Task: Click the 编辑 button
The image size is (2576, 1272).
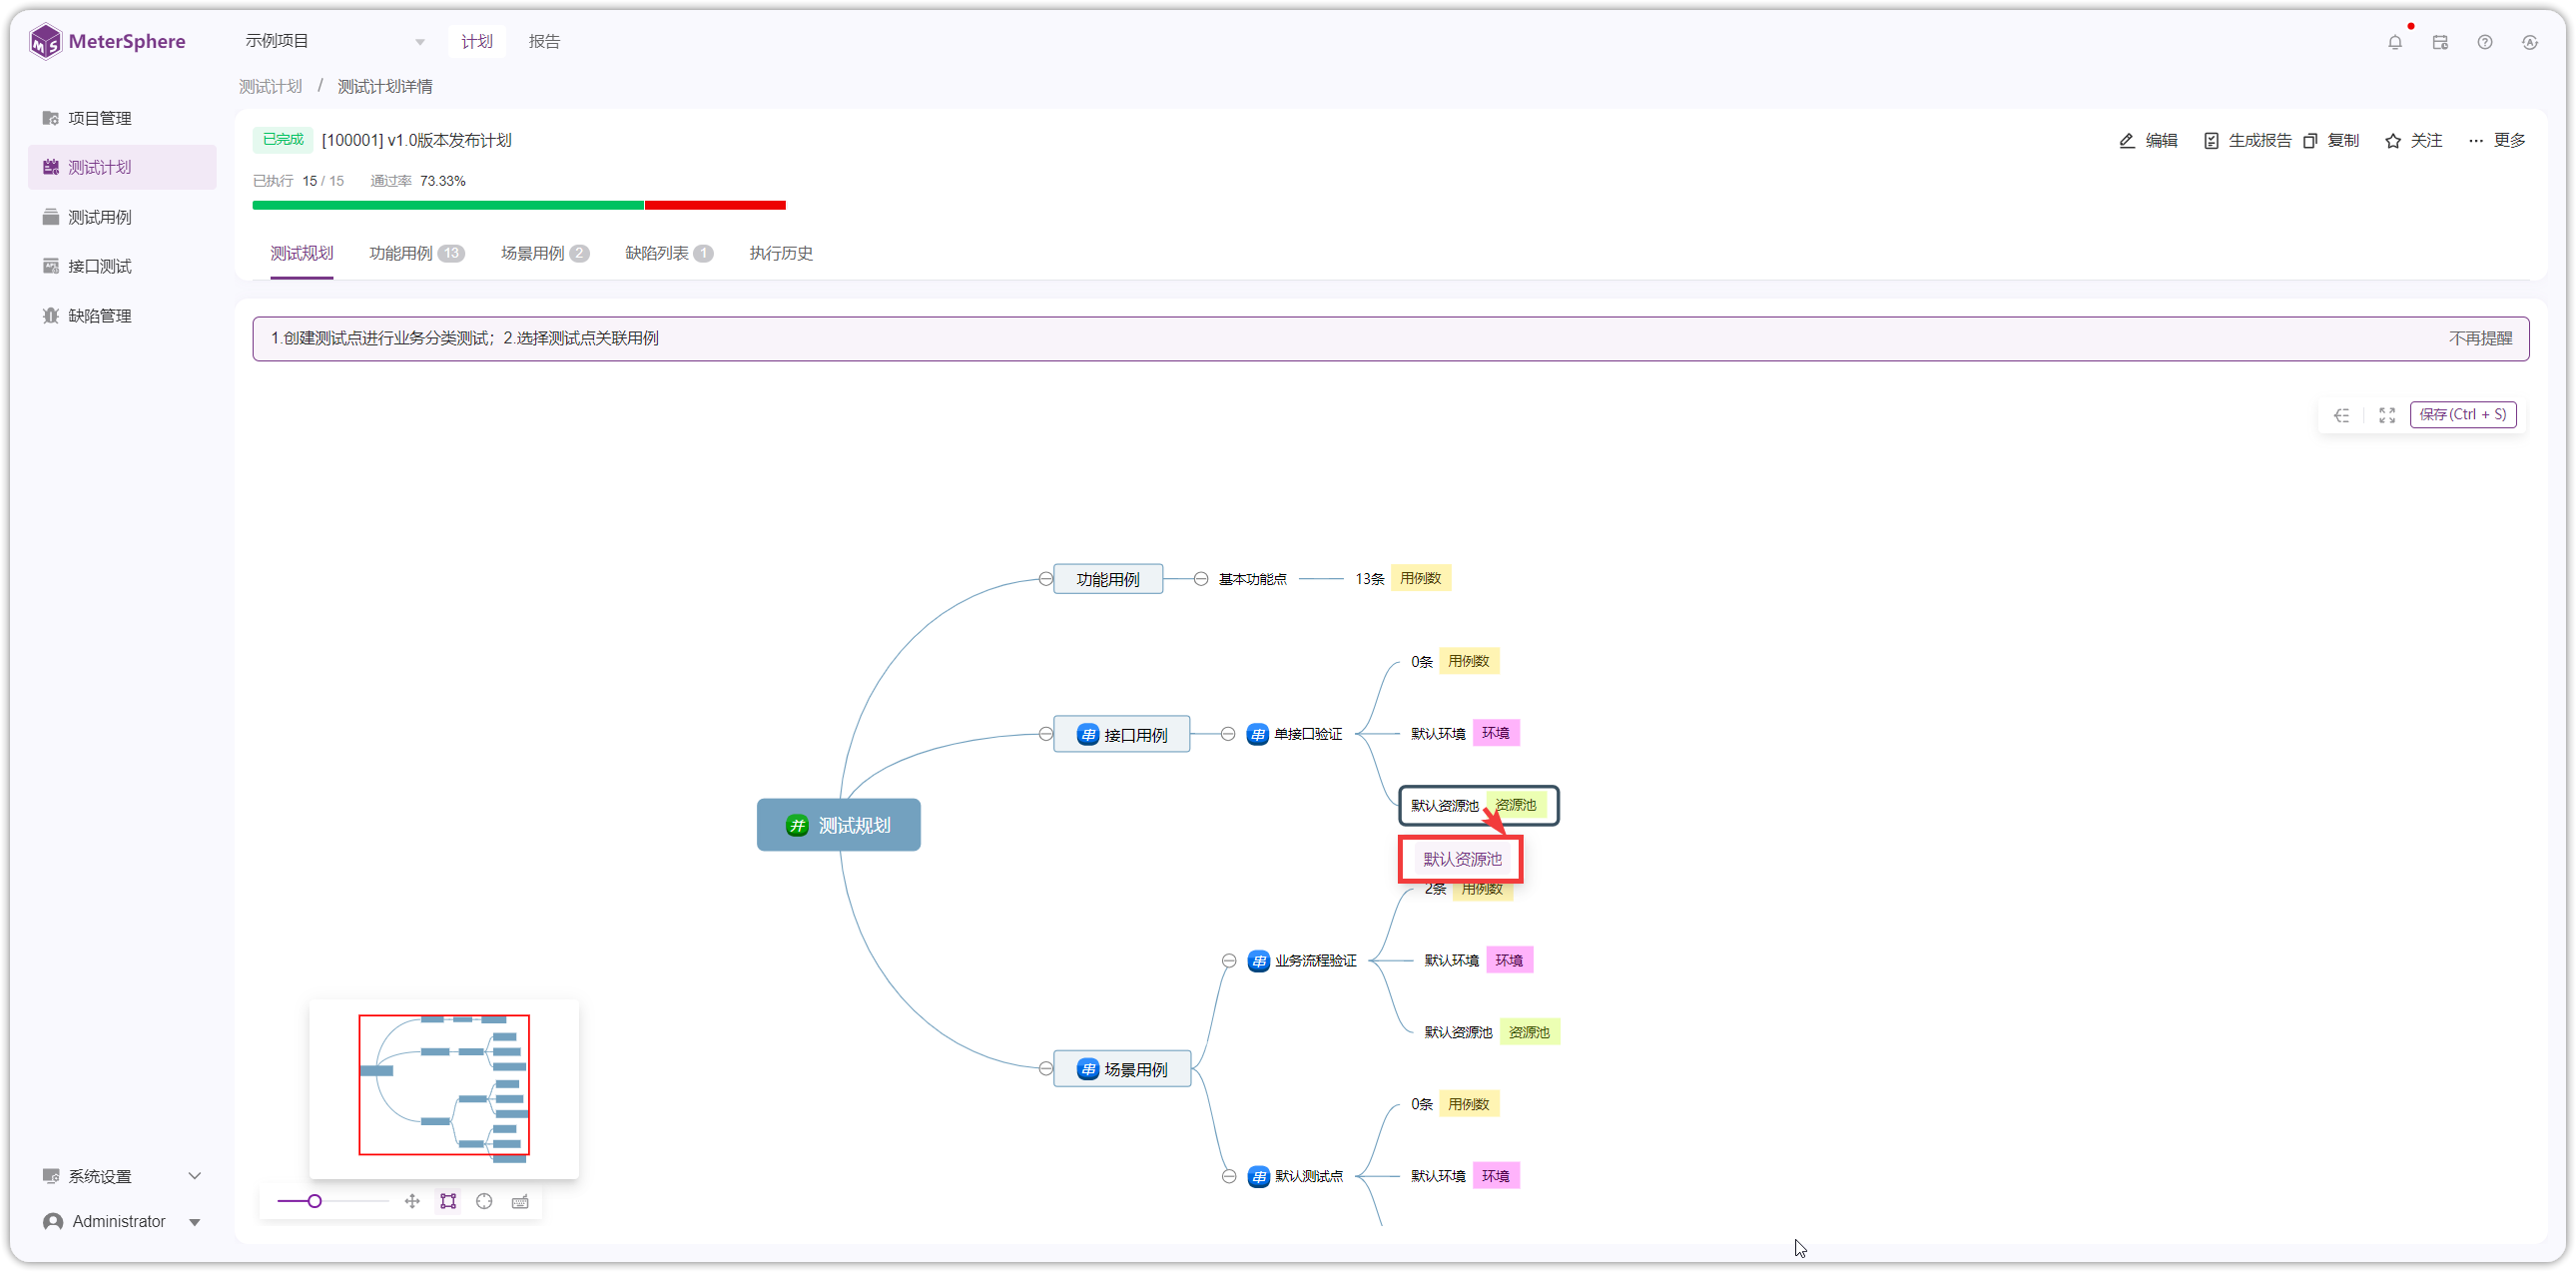Action: [x=2148, y=141]
